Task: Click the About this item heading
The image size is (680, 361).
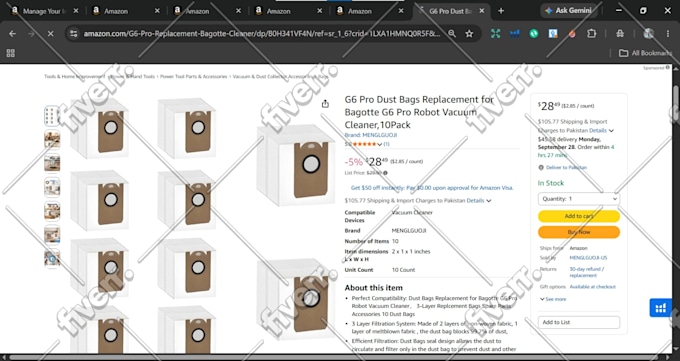Action: coord(373,288)
